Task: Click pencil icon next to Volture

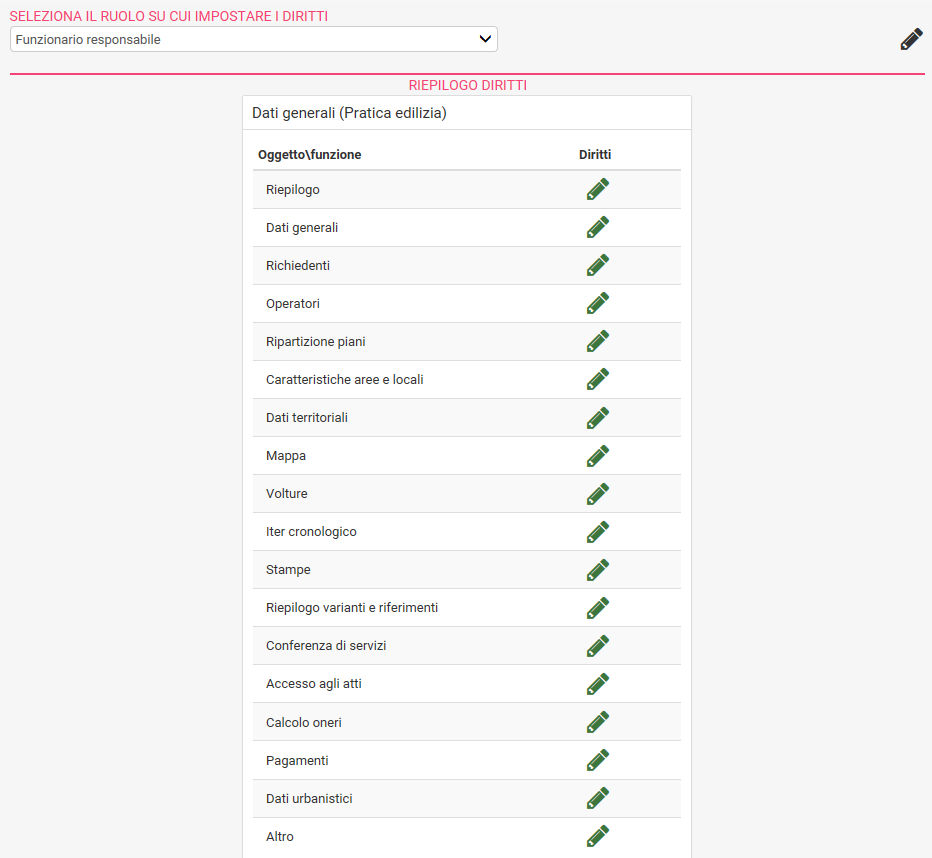Action: [597, 494]
